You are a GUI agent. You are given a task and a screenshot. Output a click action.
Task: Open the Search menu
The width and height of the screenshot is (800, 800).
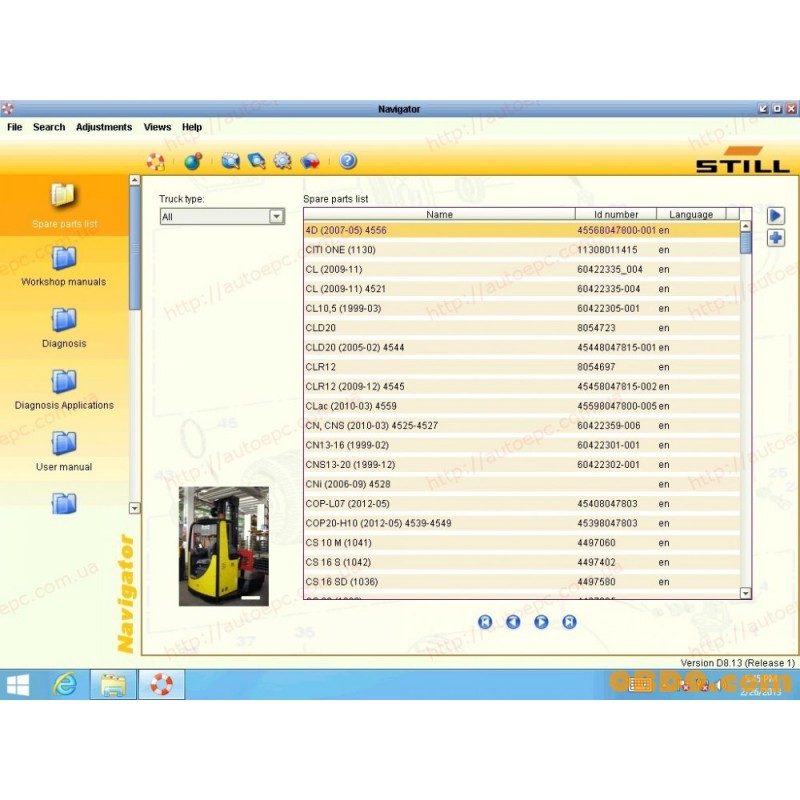49,127
